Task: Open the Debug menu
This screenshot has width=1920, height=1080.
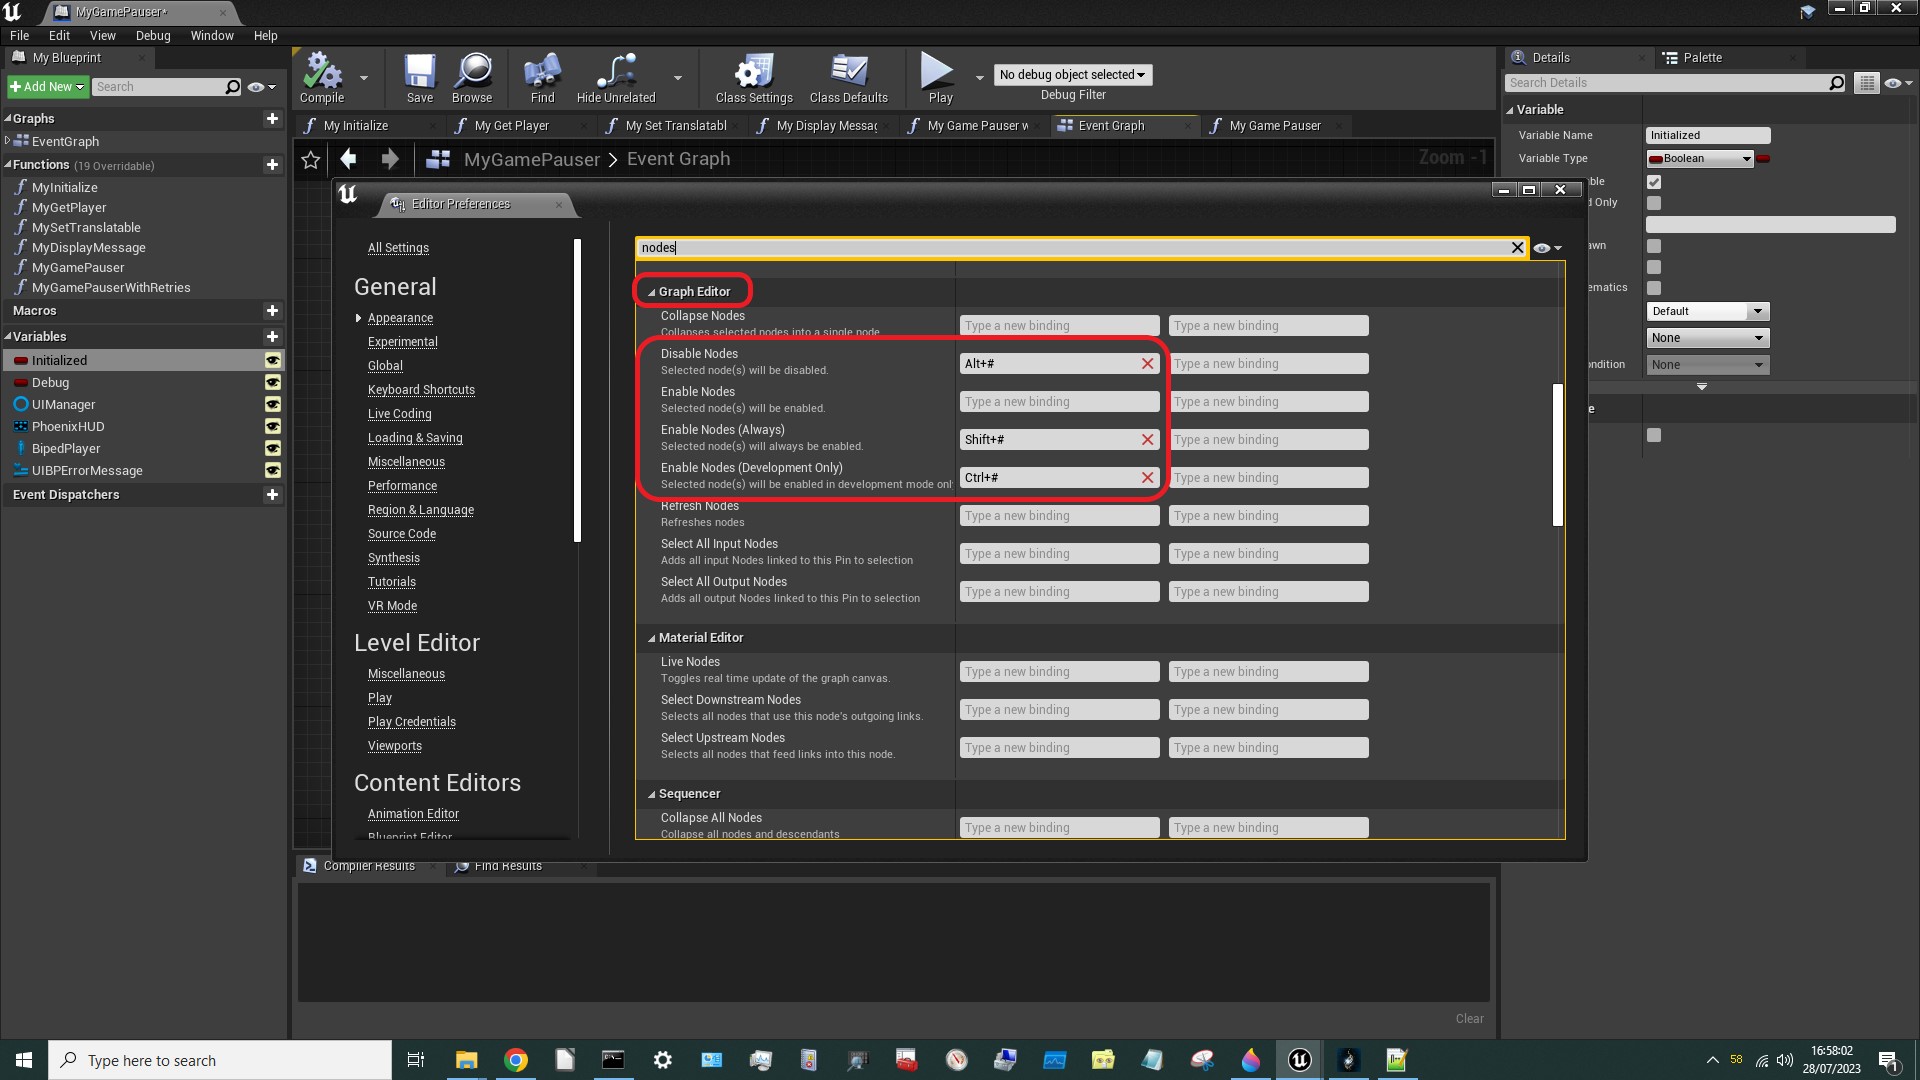Action: point(153,36)
